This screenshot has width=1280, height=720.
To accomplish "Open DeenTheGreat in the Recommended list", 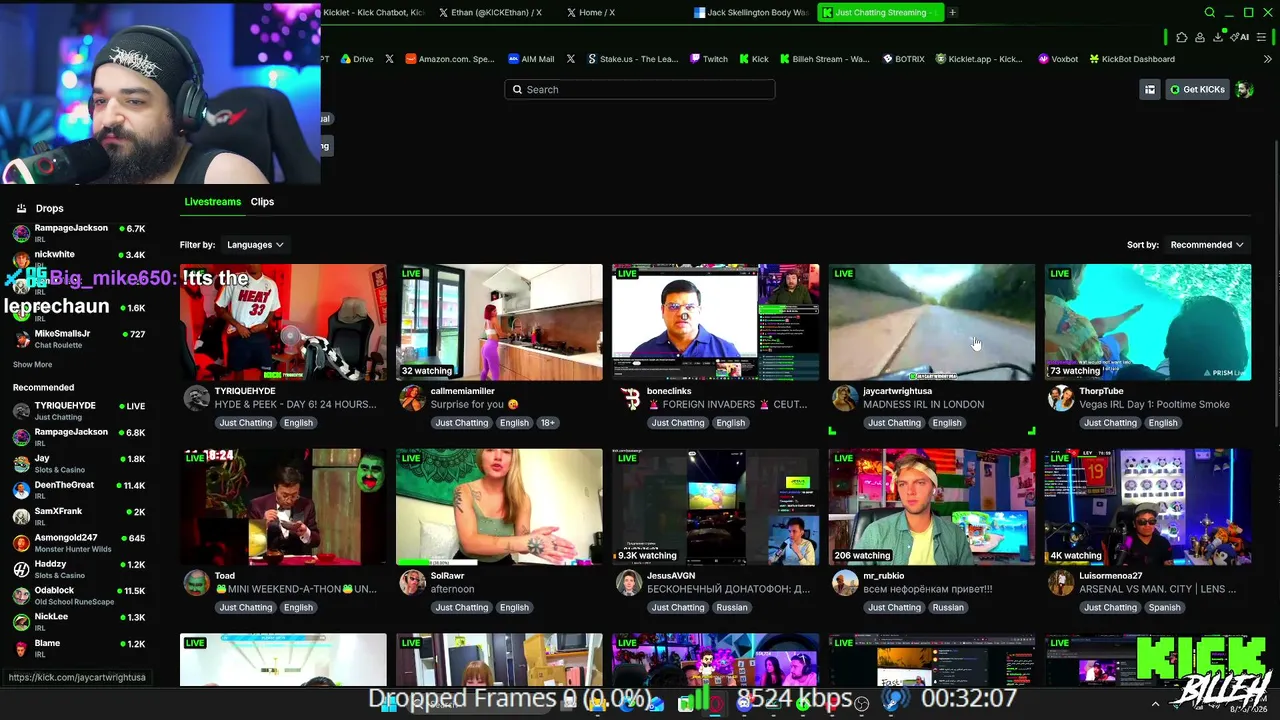I will pos(79,489).
